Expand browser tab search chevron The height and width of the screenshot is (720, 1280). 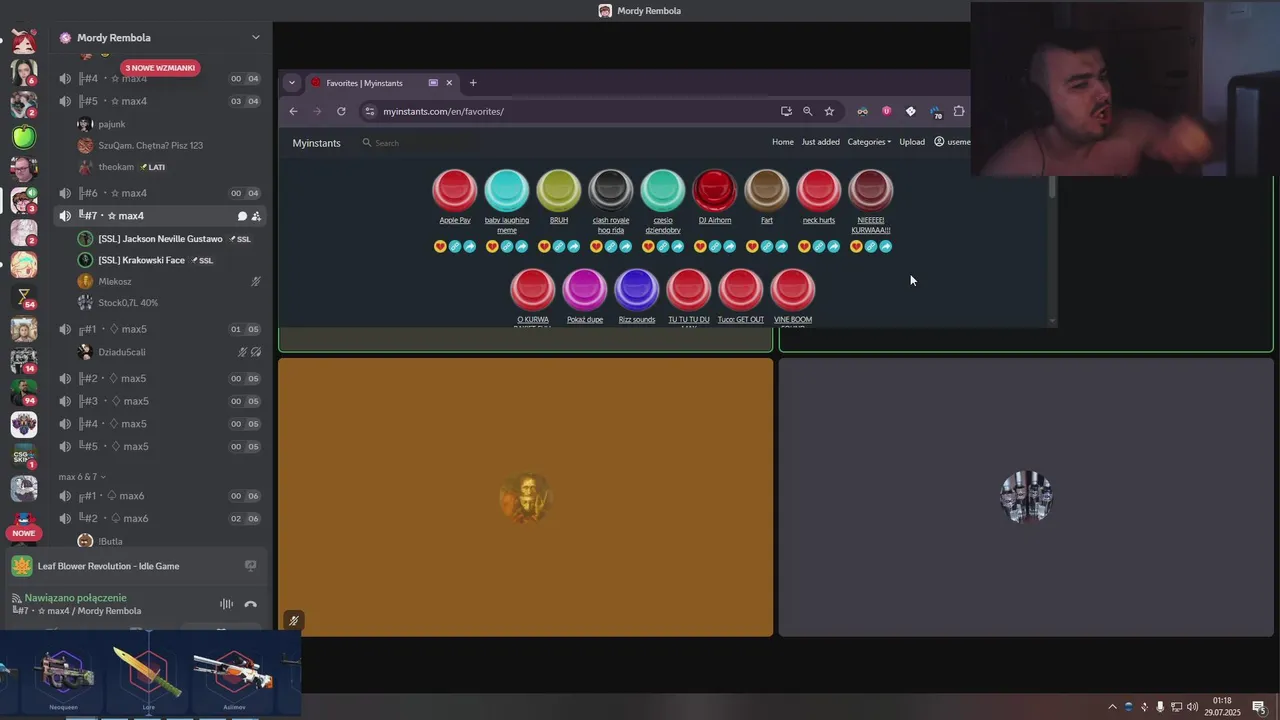292,83
